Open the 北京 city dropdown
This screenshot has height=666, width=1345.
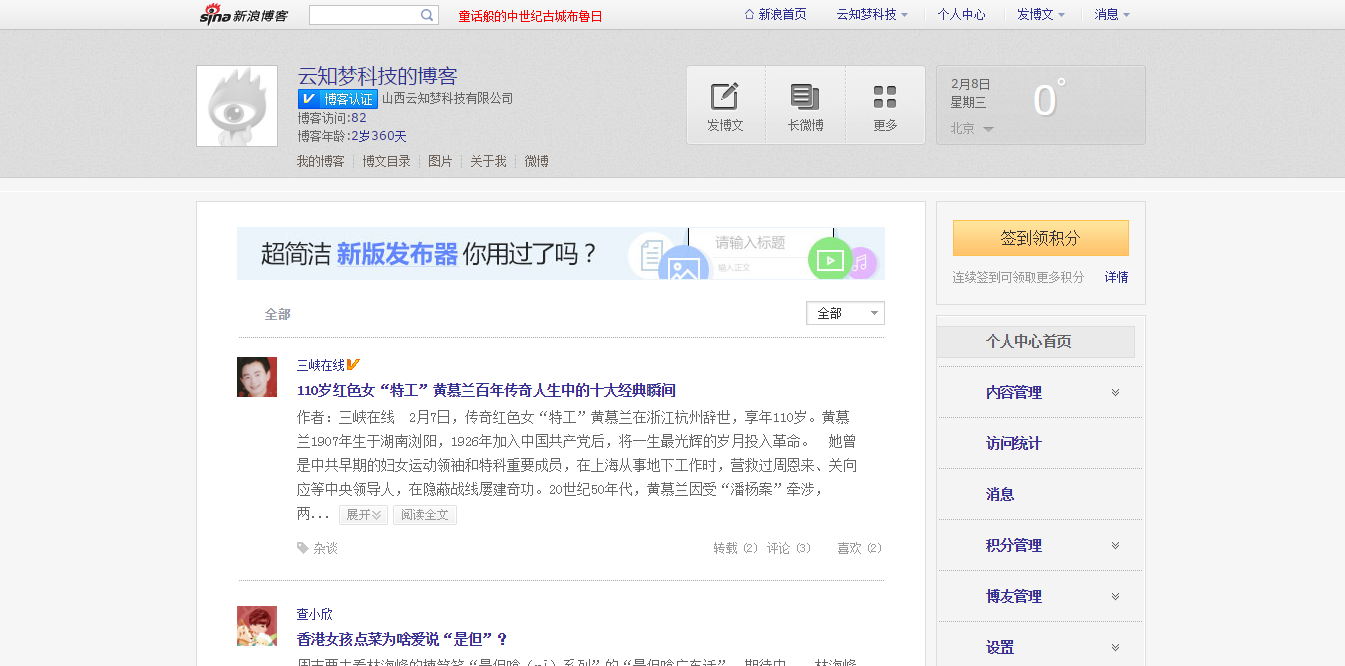point(972,129)
